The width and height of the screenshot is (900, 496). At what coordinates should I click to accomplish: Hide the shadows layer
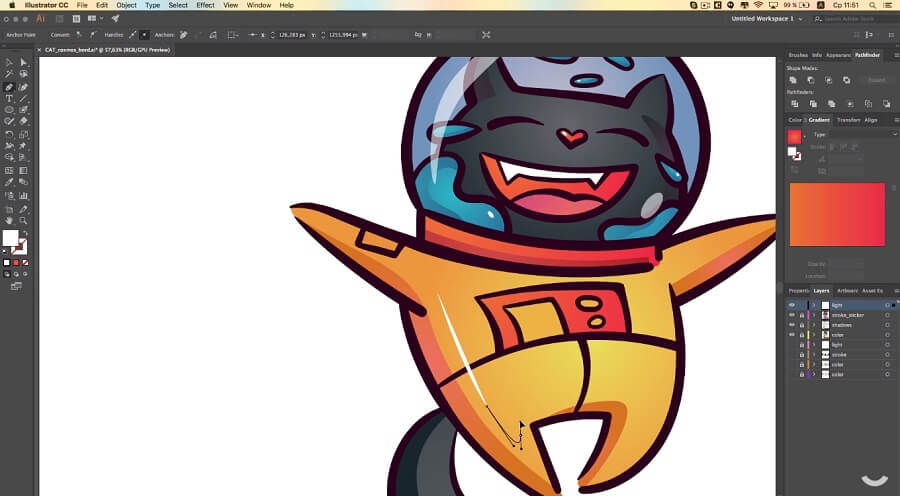[792, 325]
